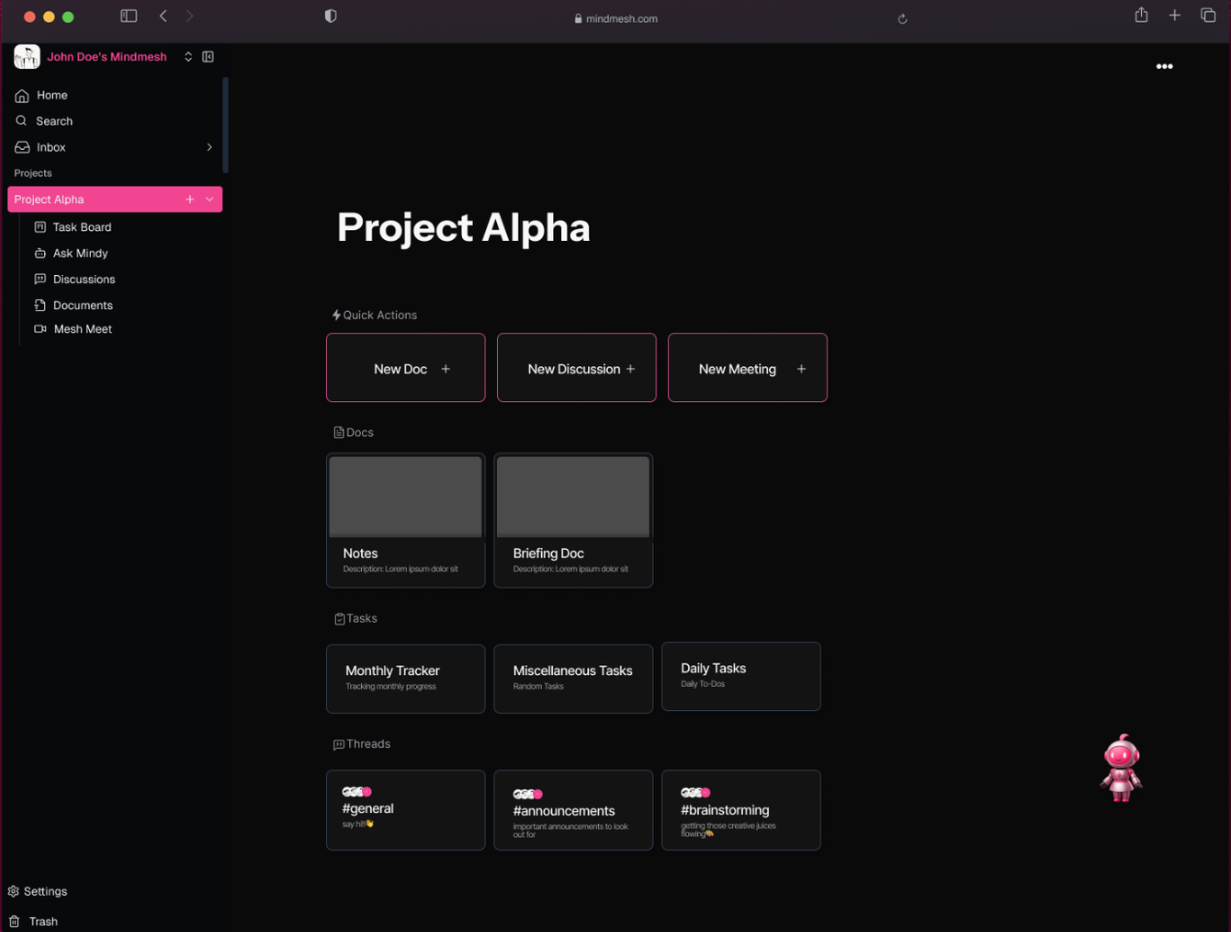Collapse the Project Alpha chevron

pyautogui.click(x=210, y=199)
